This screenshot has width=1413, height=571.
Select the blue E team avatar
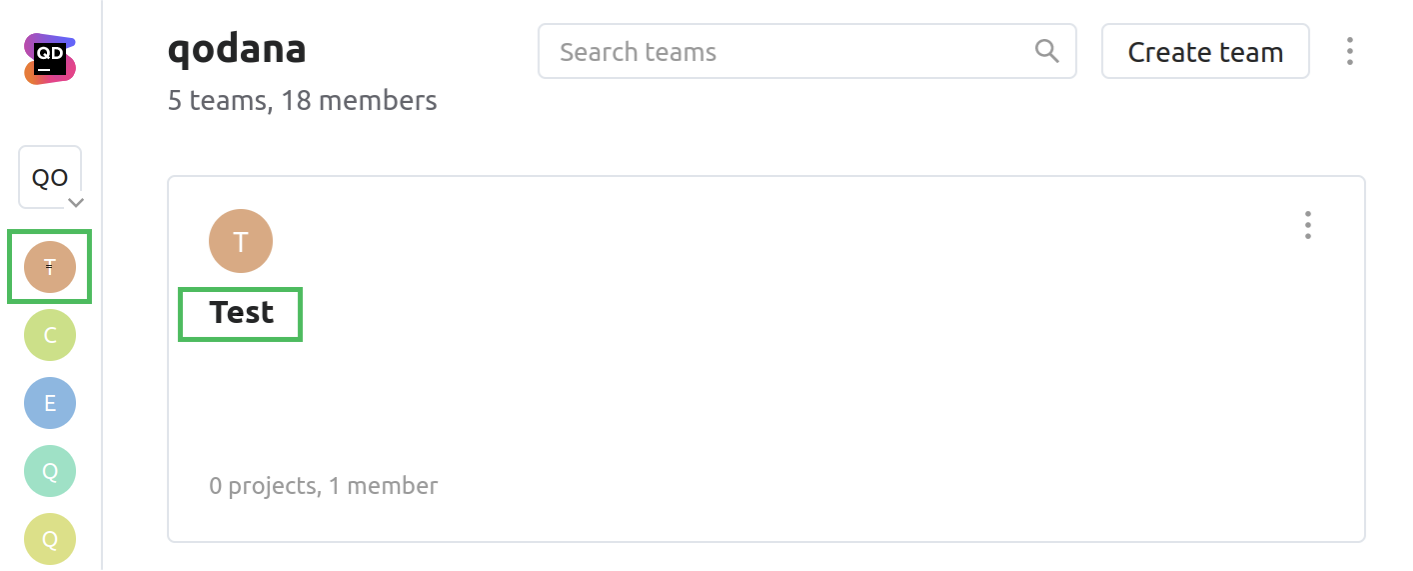(x=50, y=403)
